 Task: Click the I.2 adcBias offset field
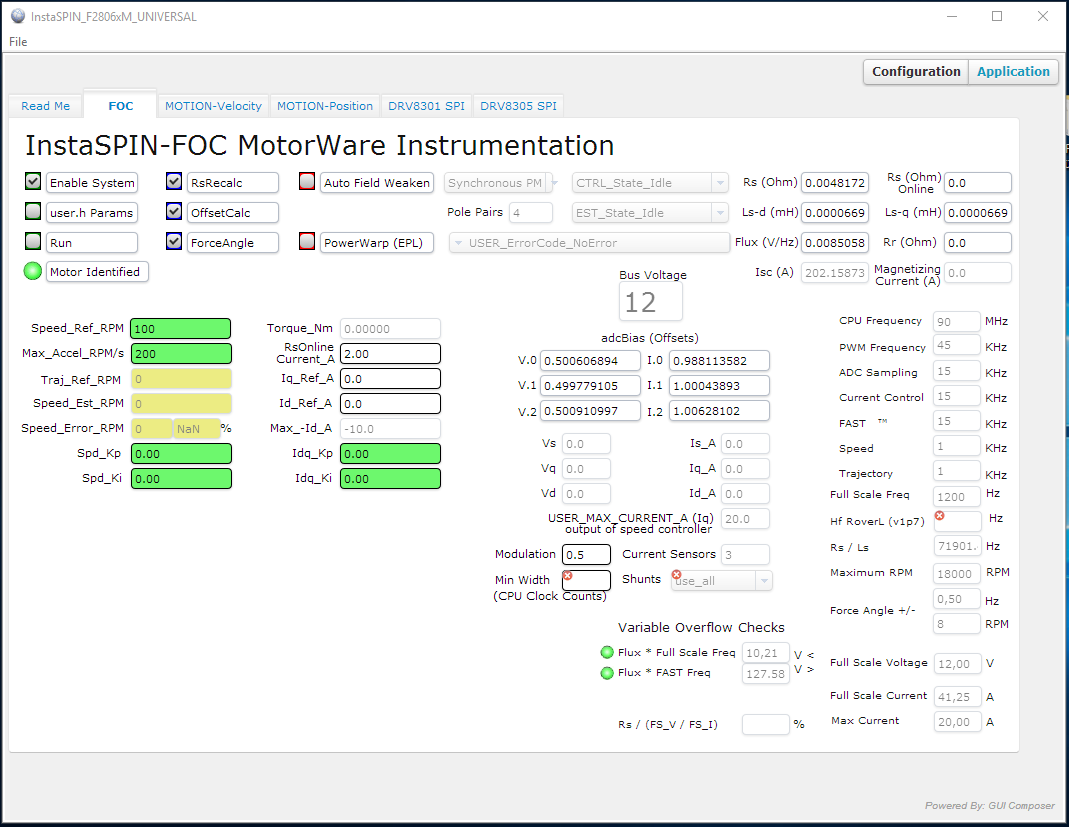coord(719,411)
